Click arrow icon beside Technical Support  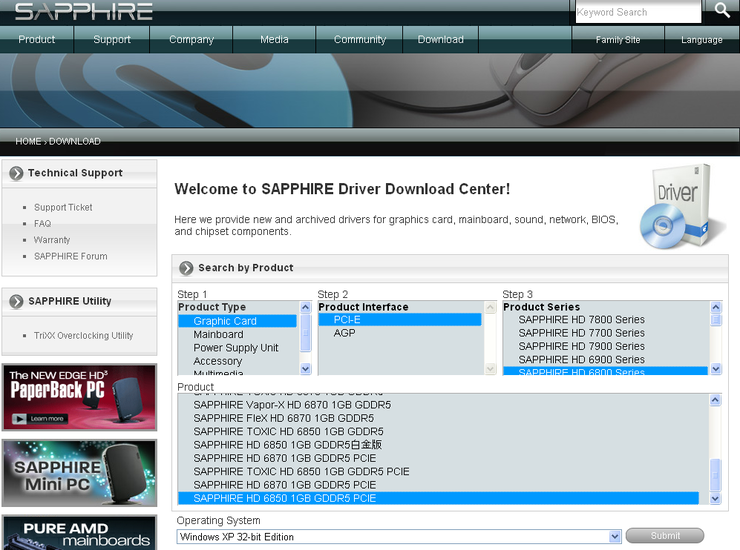click(16, 173)
